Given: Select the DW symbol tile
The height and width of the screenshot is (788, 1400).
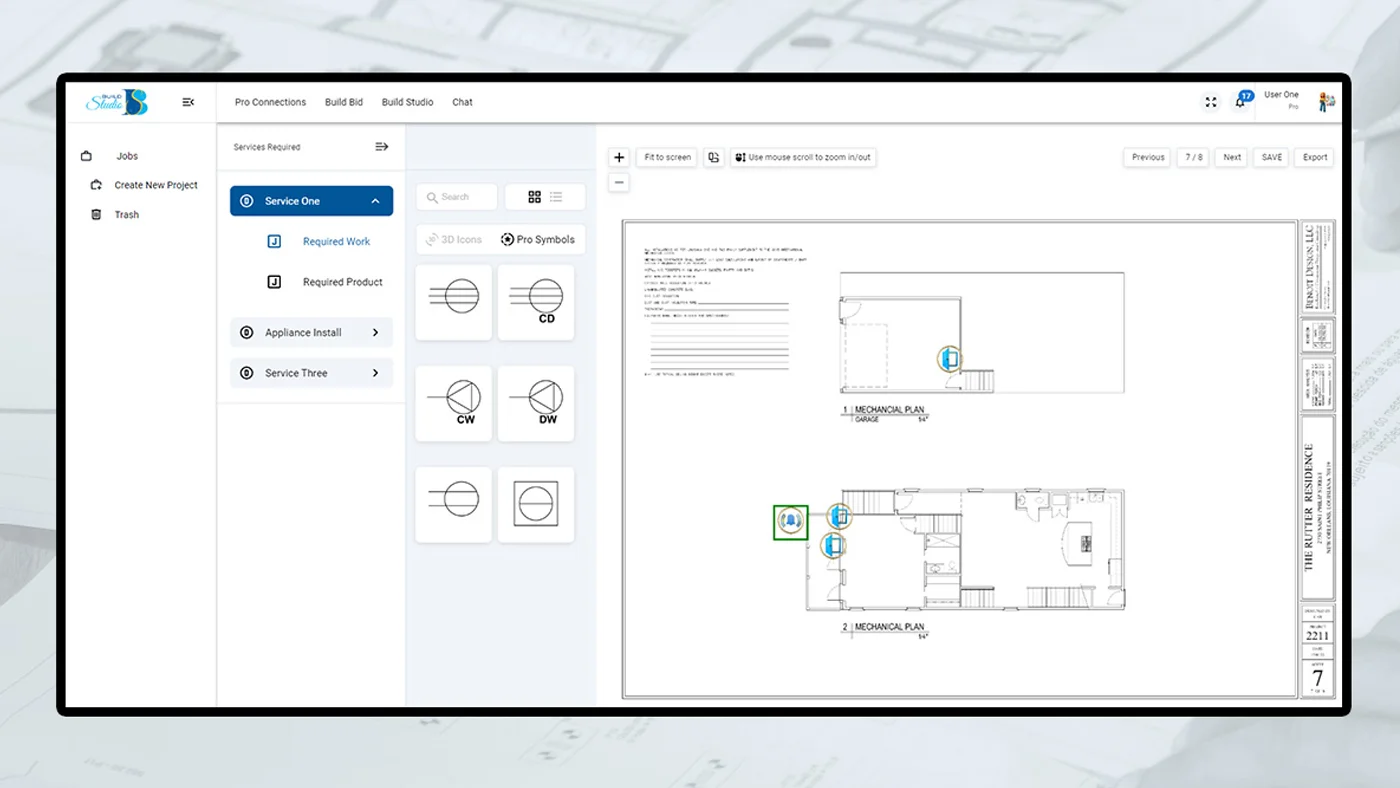Looking at the screenshot, I should click(536, 403).
